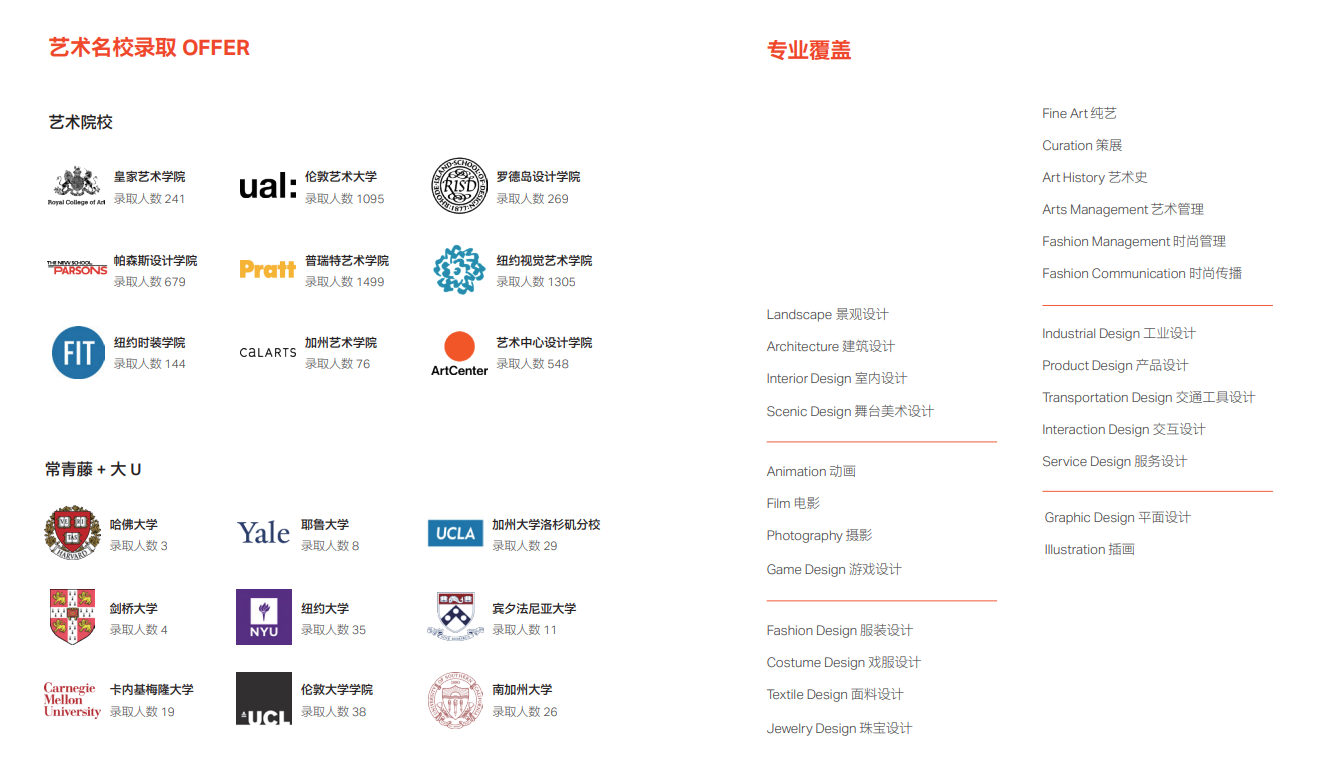1339x763 pixels.
Task: Click the orange ArtCenter dot logo
Action: click(x=459, y=354)
